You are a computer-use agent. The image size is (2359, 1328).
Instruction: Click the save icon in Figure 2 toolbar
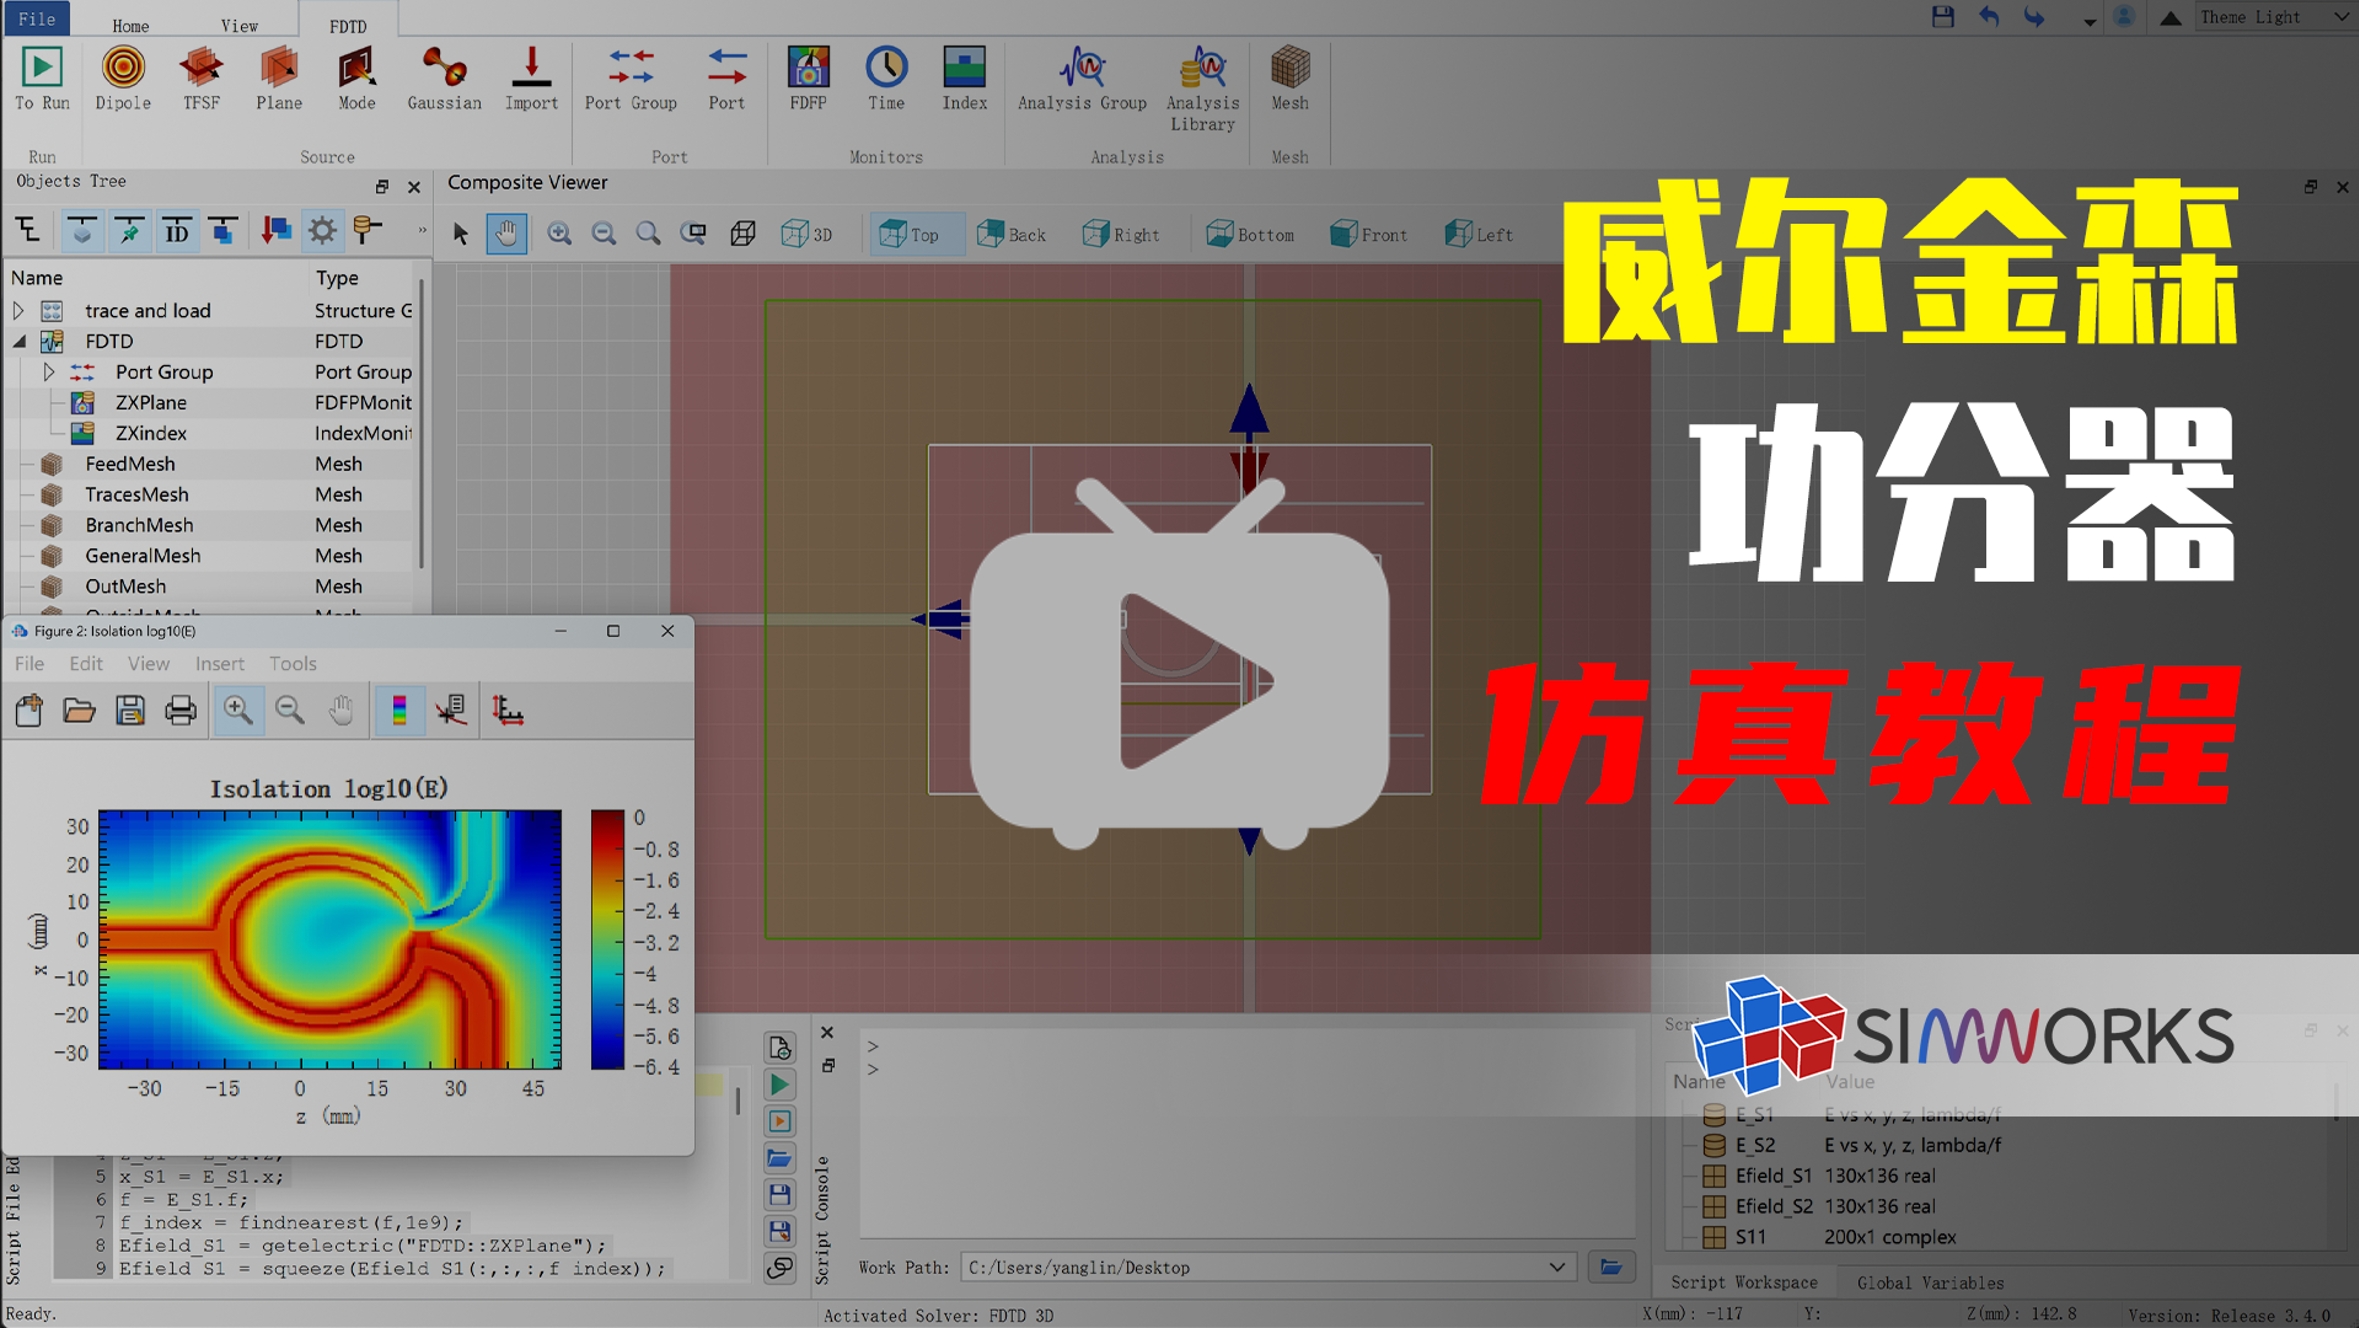click(130, 710)
